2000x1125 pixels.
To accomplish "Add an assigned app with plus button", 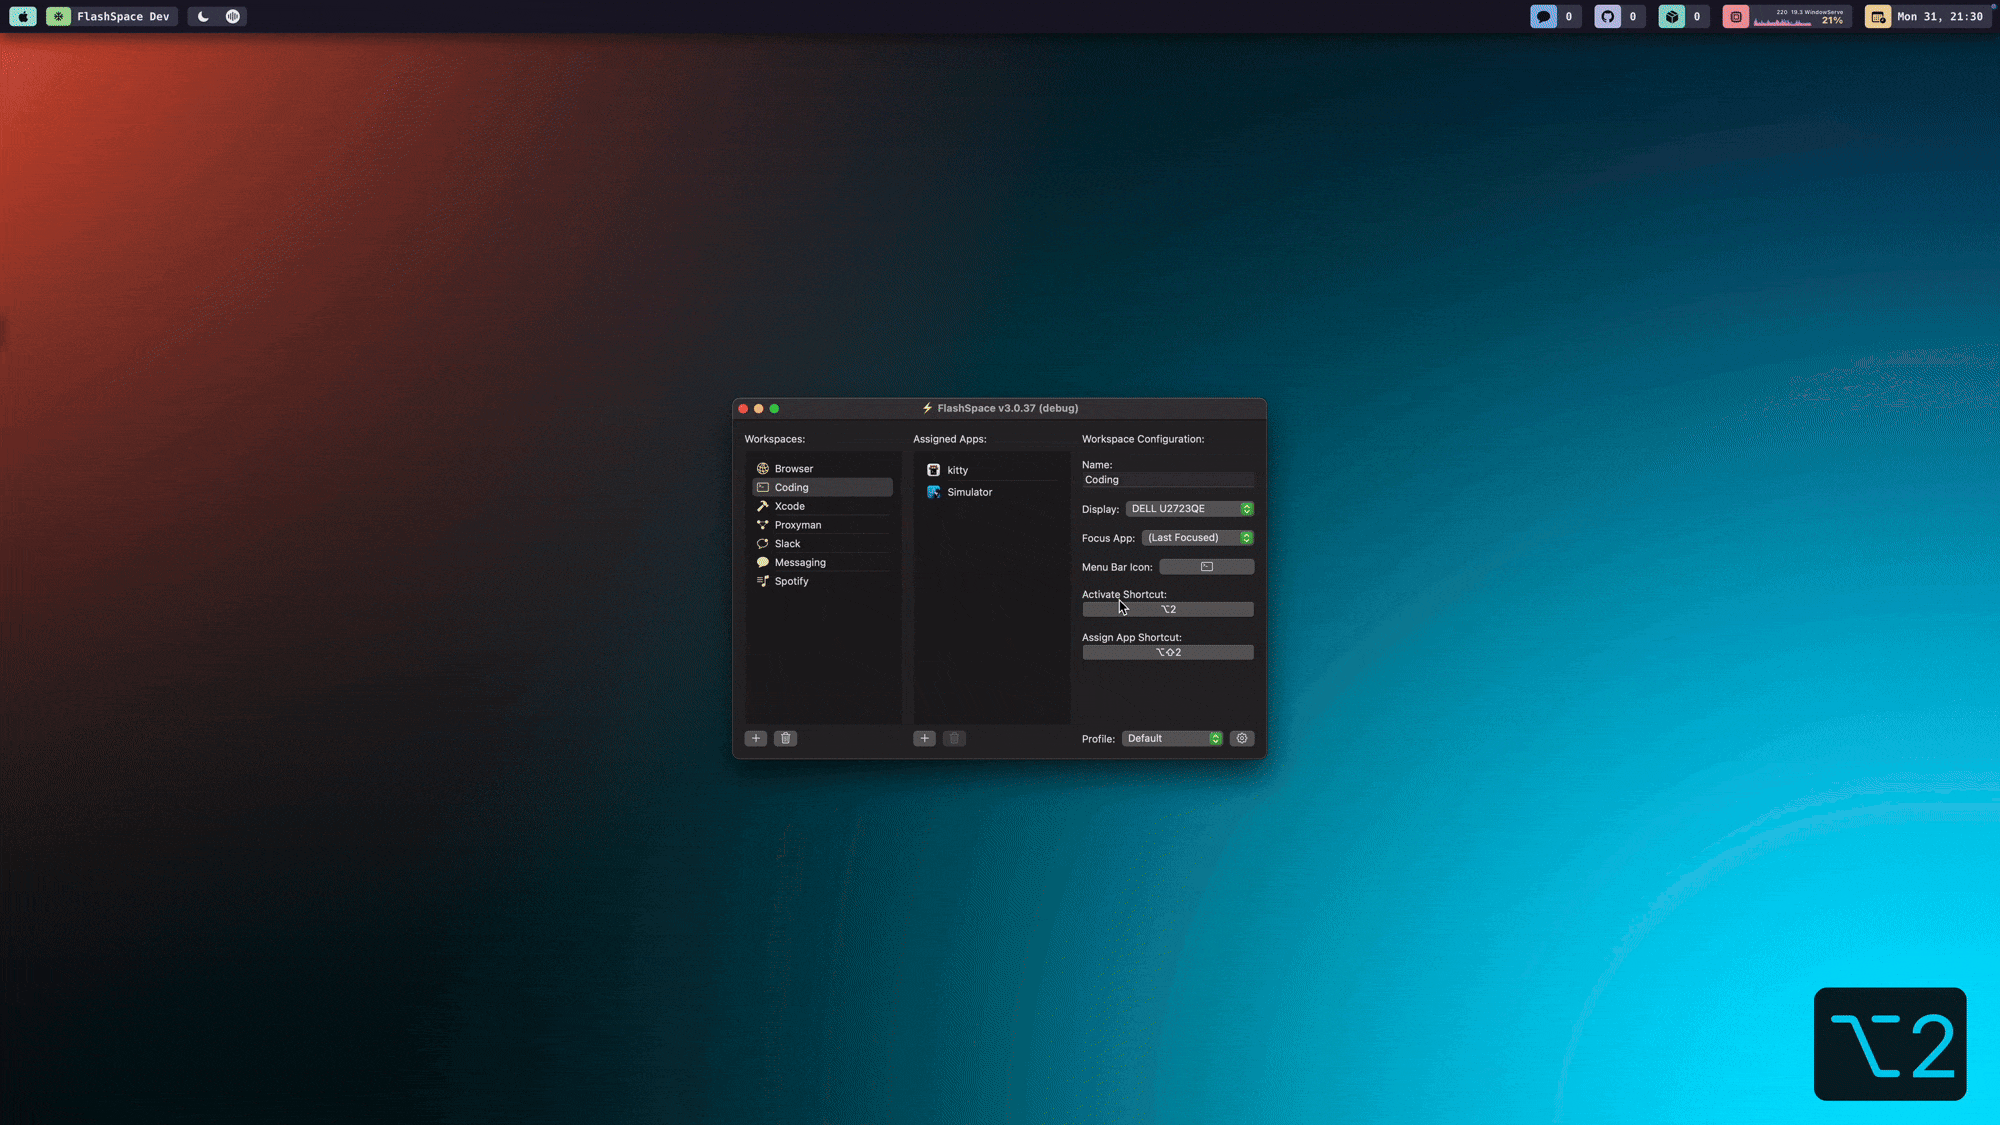I will point(924,738).
